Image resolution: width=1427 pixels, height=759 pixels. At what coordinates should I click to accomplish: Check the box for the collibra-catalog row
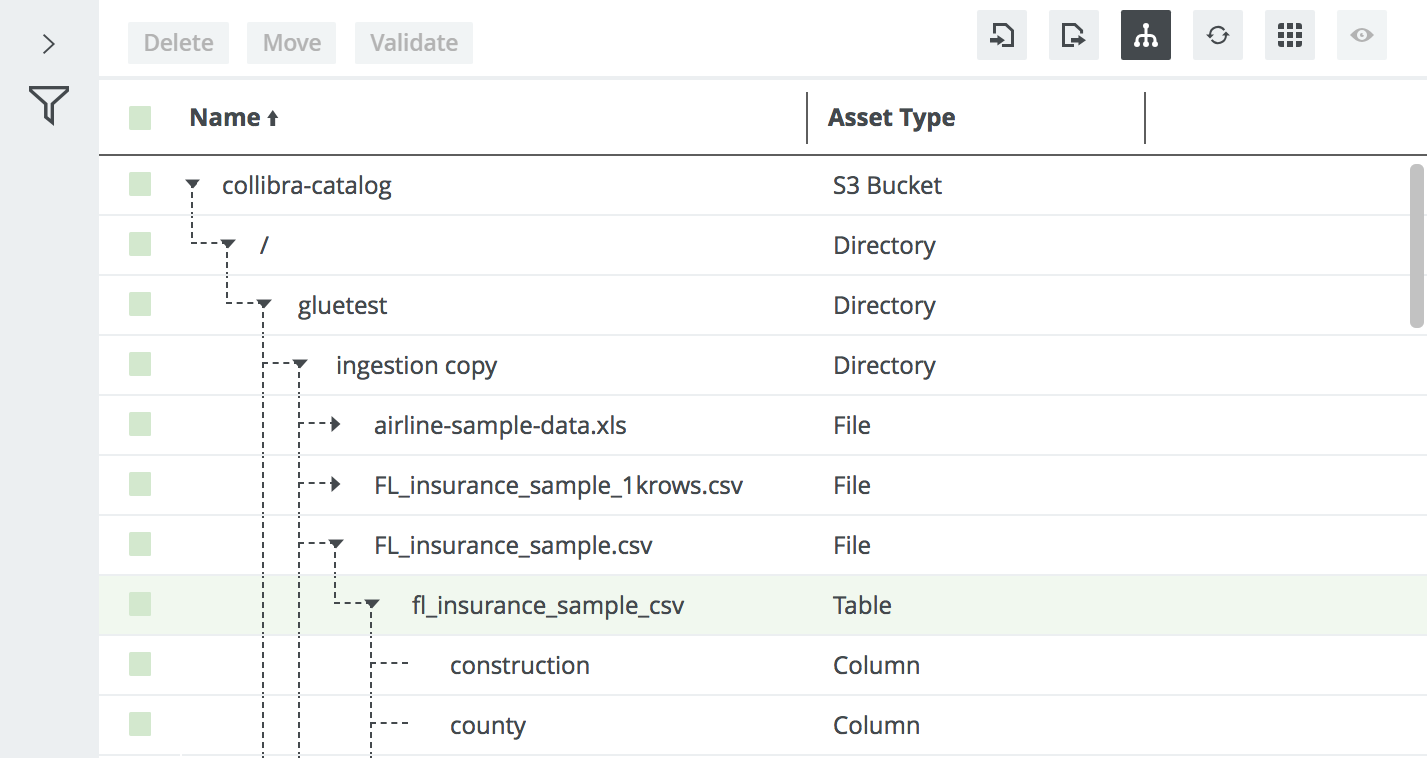(140, 185)
